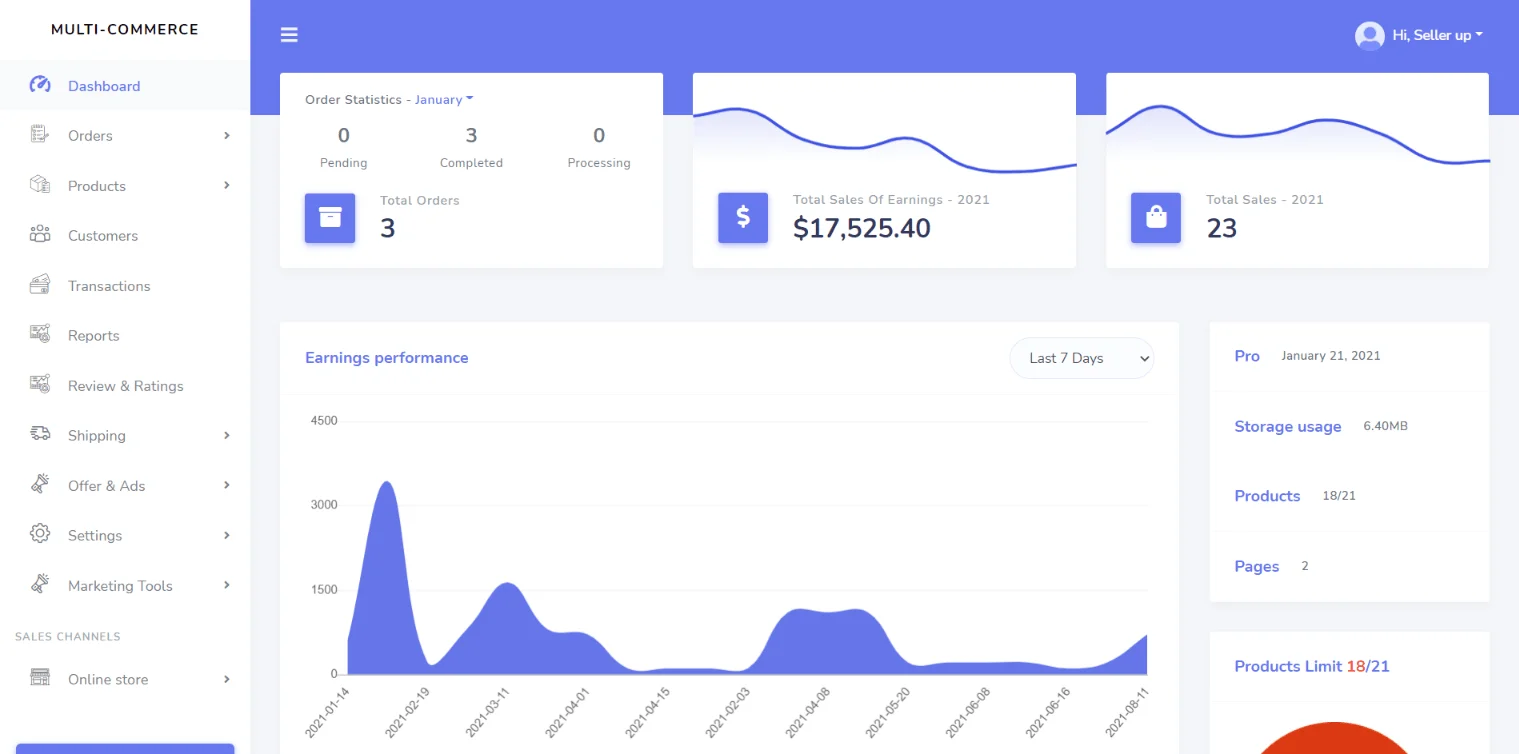The height and width of the screenshot is (754, 1519).
Task: Click the Shipping truck icon
Action: click(40, 433)
